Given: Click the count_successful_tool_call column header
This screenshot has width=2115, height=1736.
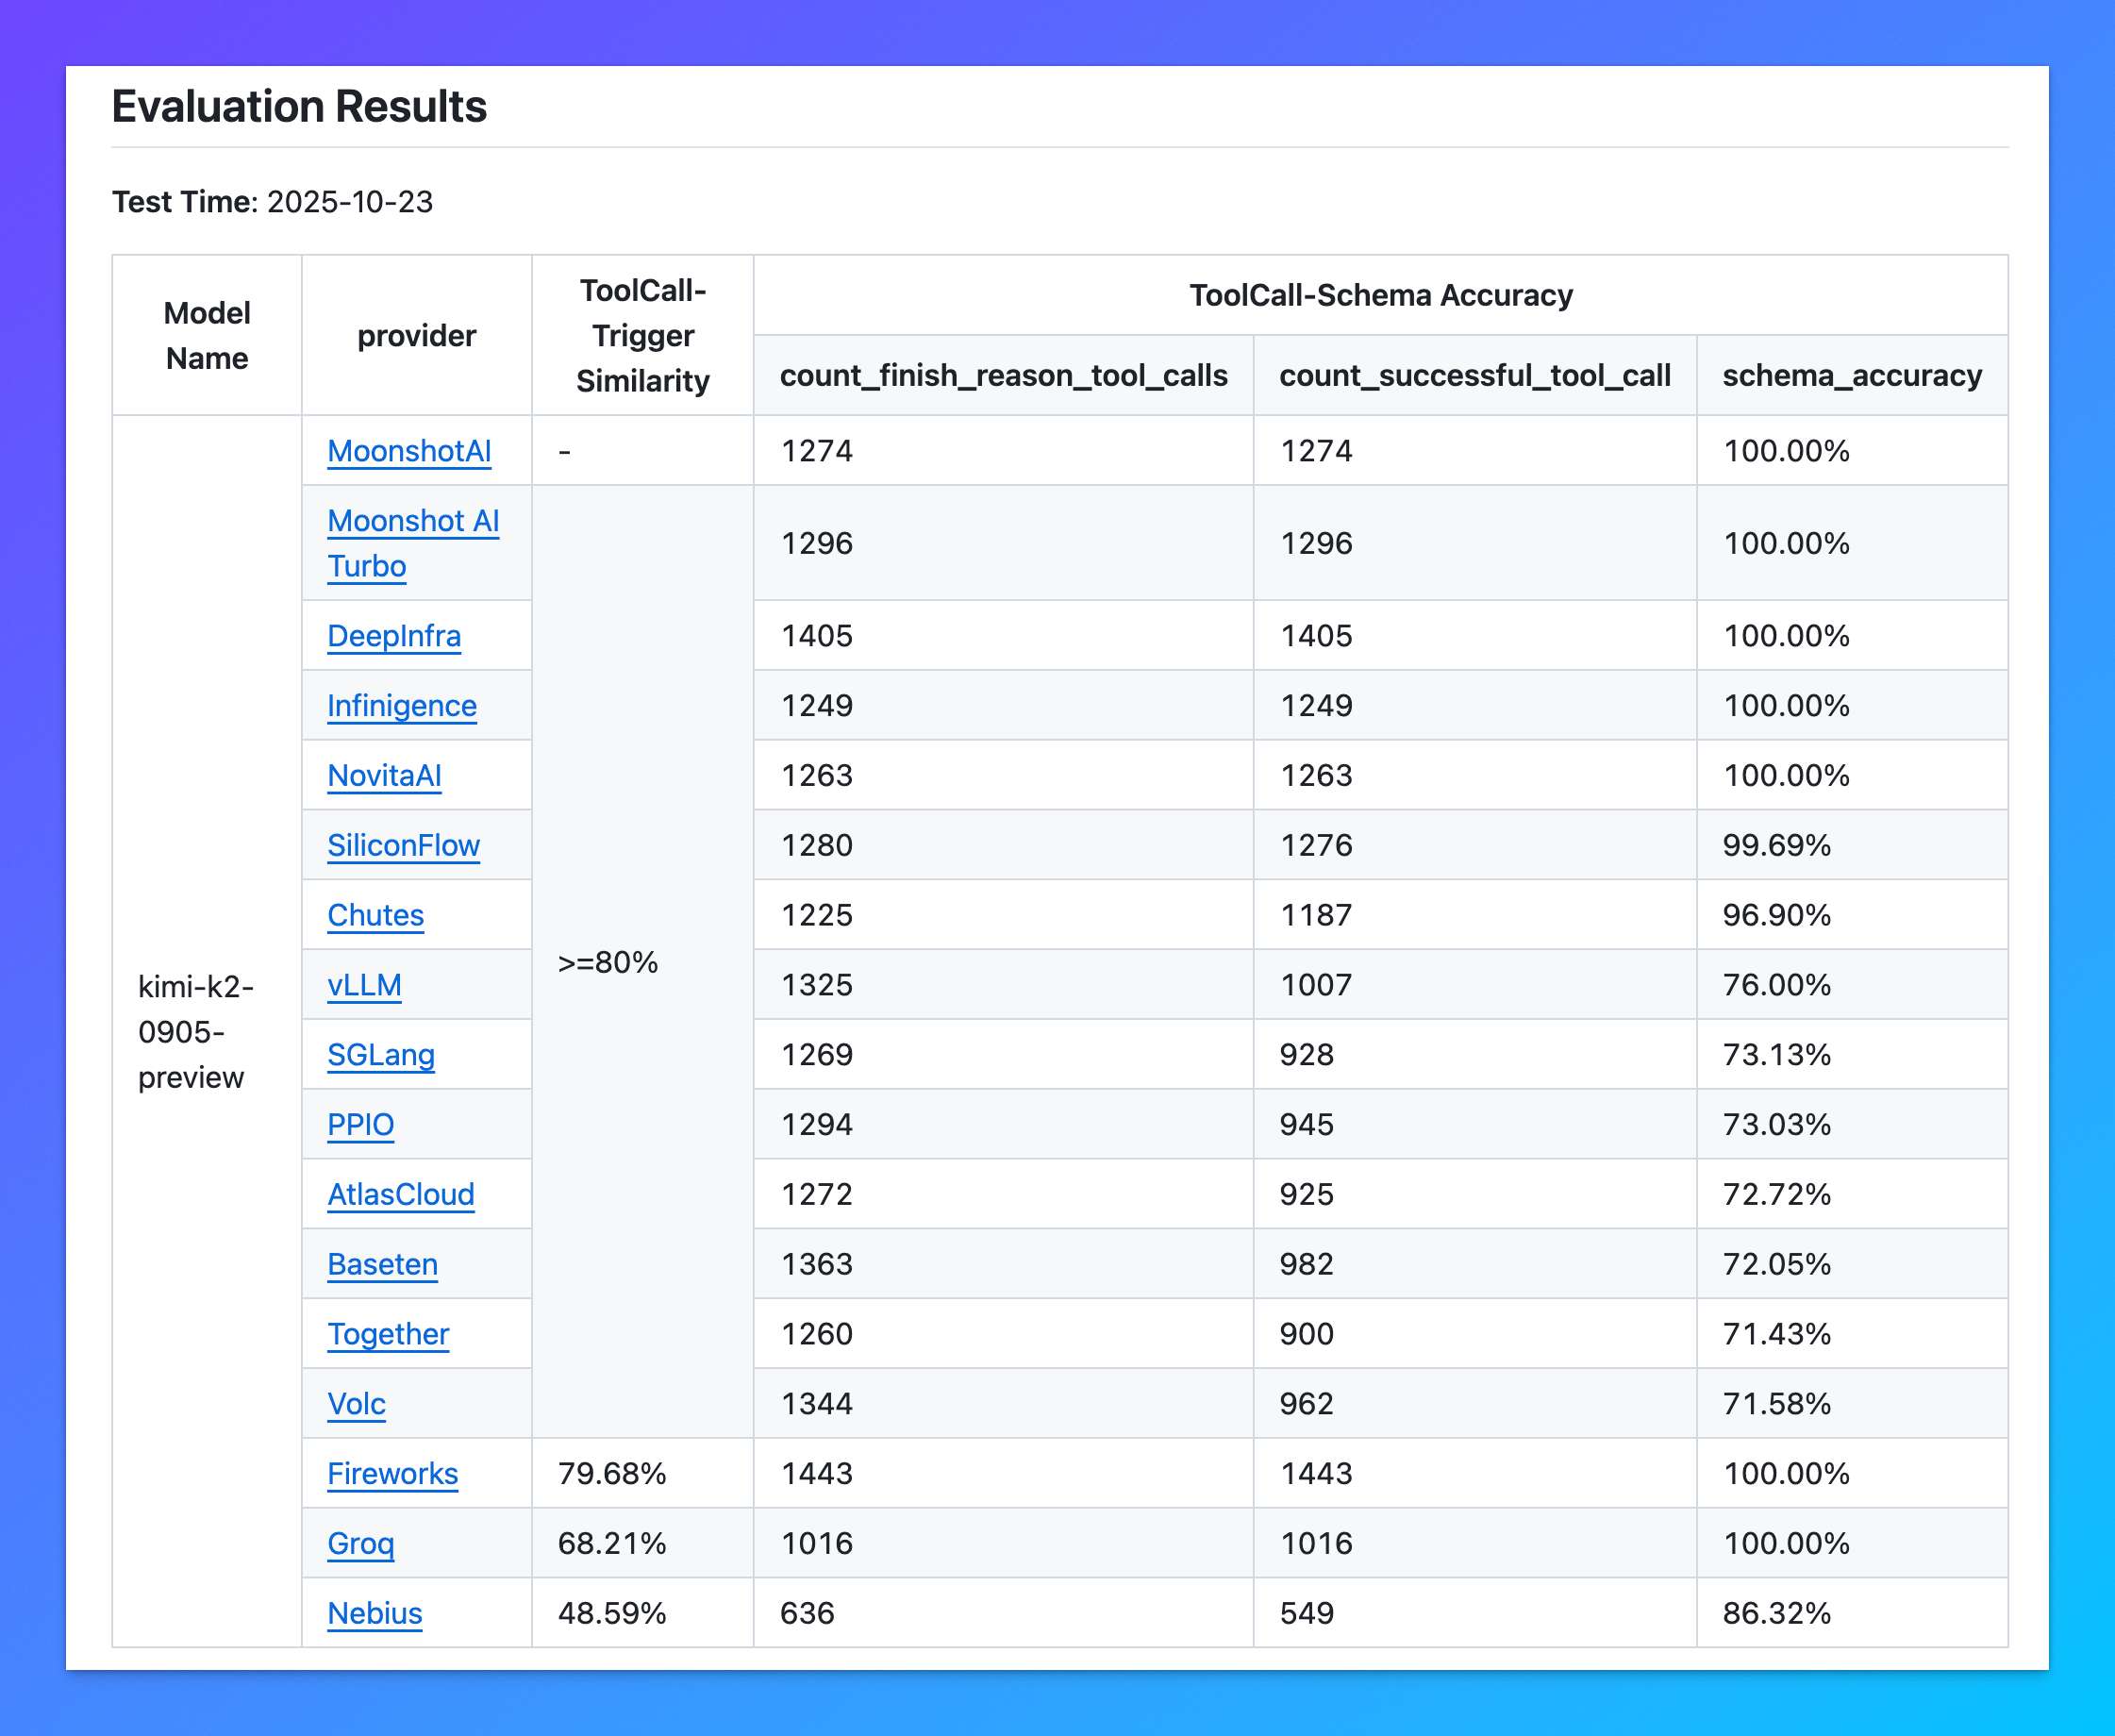Looking at the screenshot, I should point(1474,375).
